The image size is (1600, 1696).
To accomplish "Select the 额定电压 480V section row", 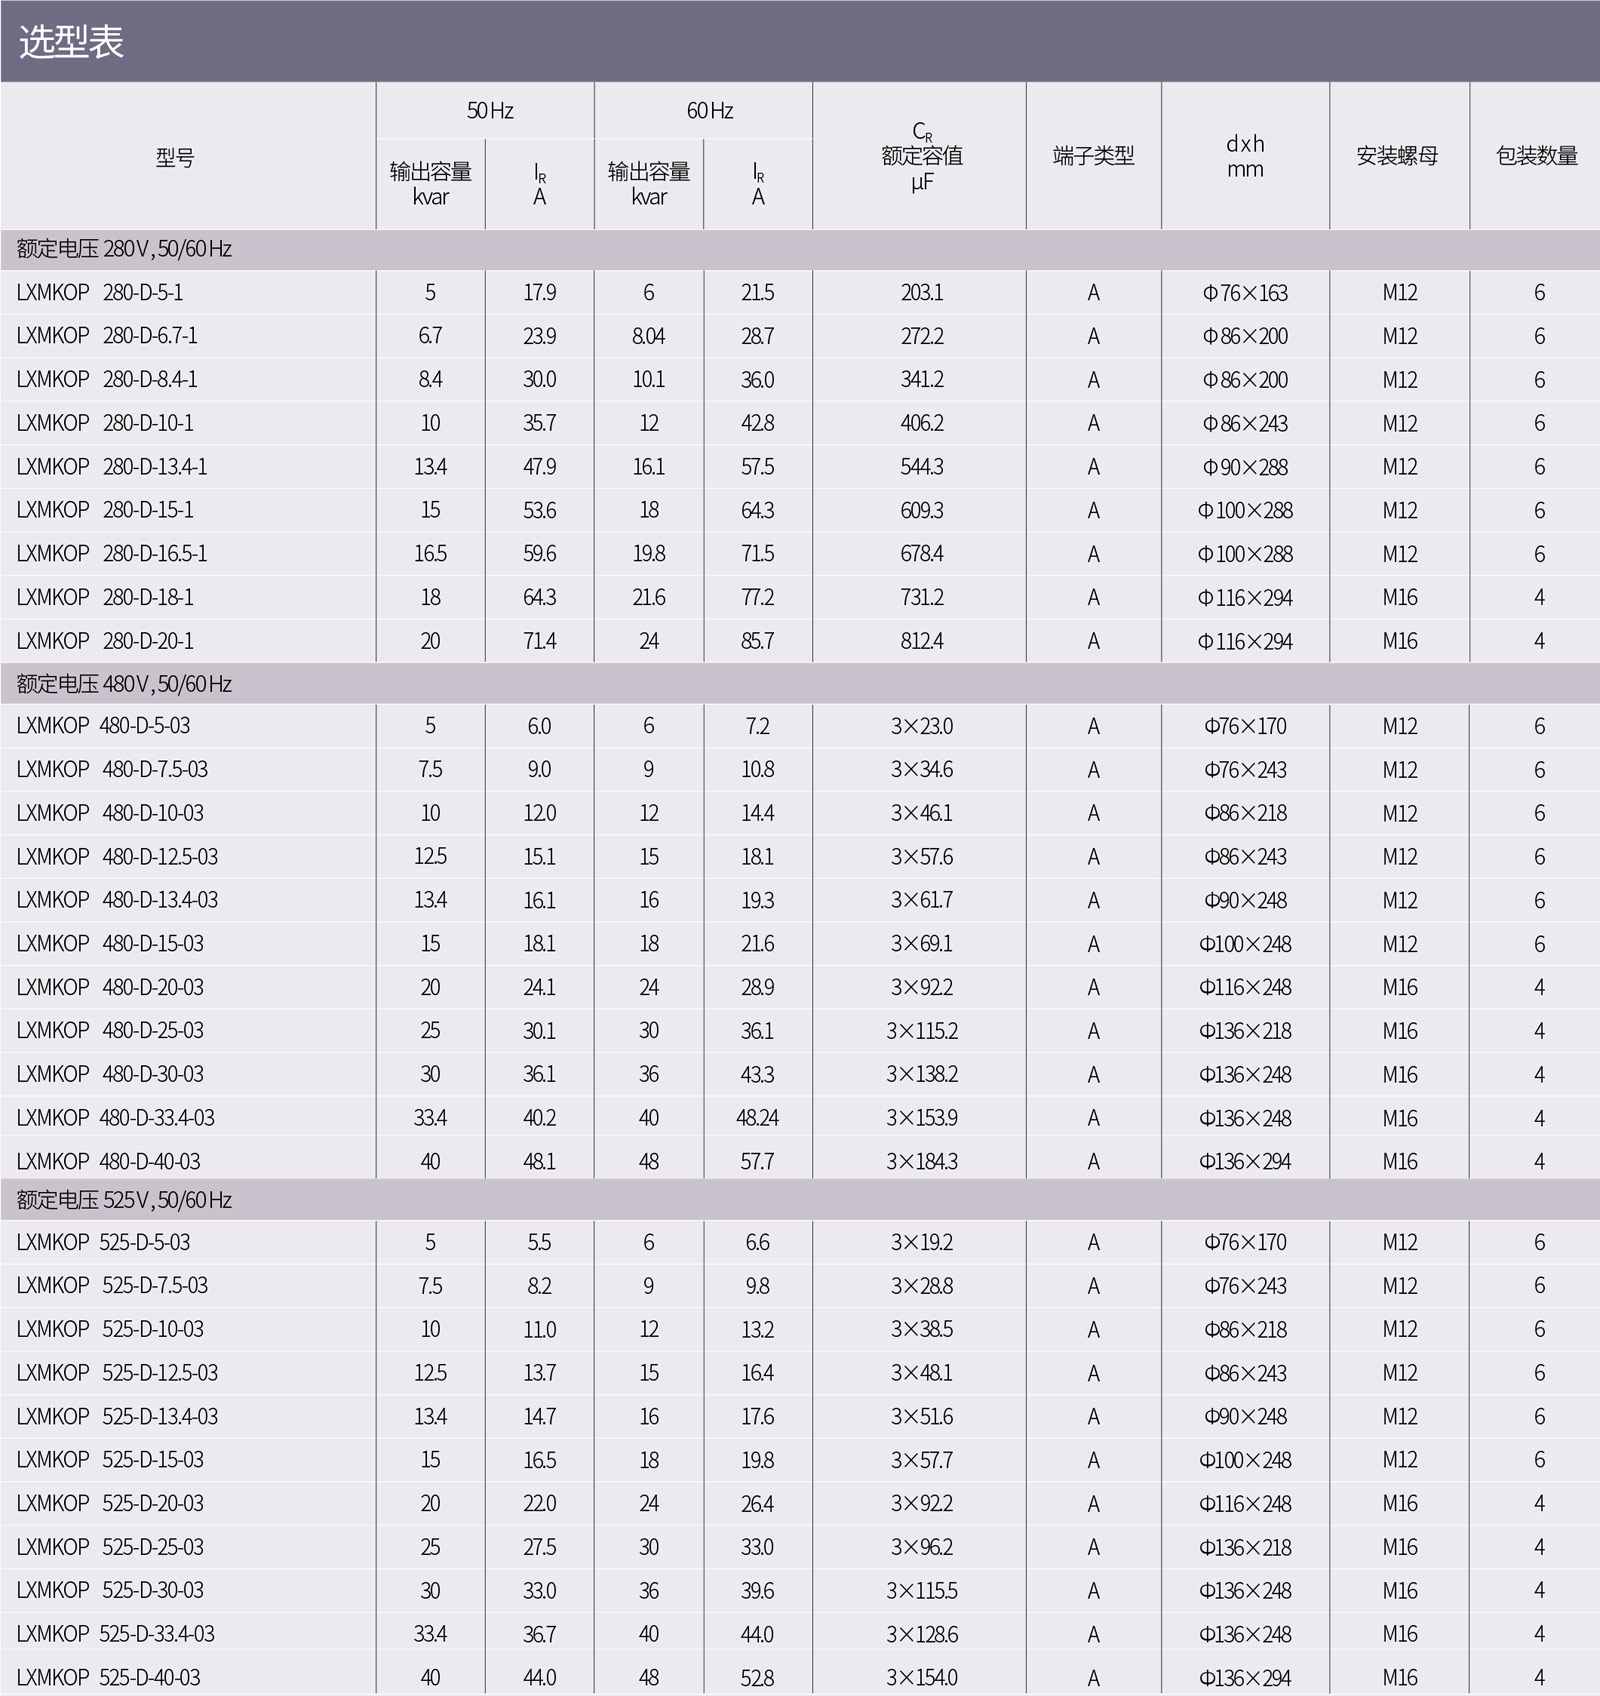I will [x=124, y=684].
